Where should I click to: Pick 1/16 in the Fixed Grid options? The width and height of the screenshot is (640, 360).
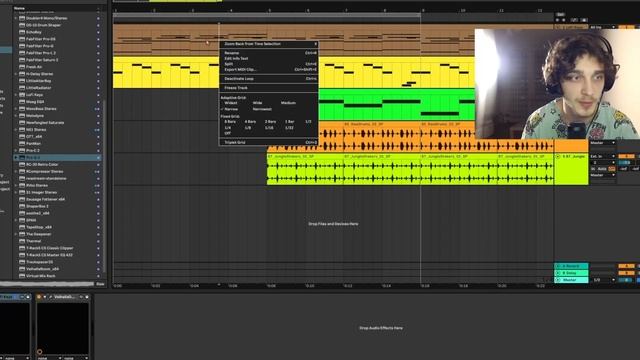click(269, 128)
